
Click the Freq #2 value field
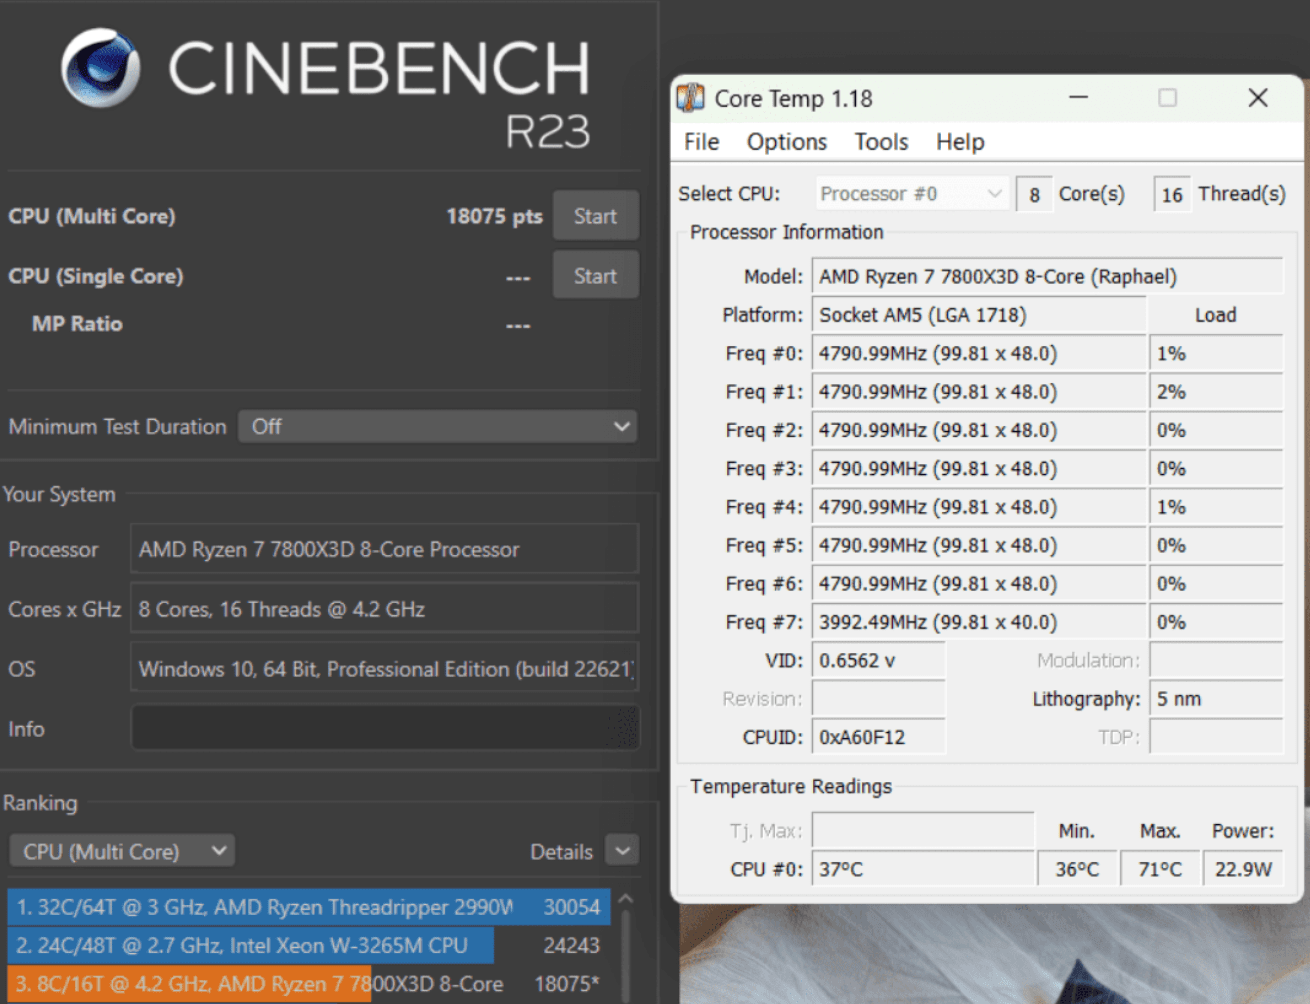[x=979, y=430]
